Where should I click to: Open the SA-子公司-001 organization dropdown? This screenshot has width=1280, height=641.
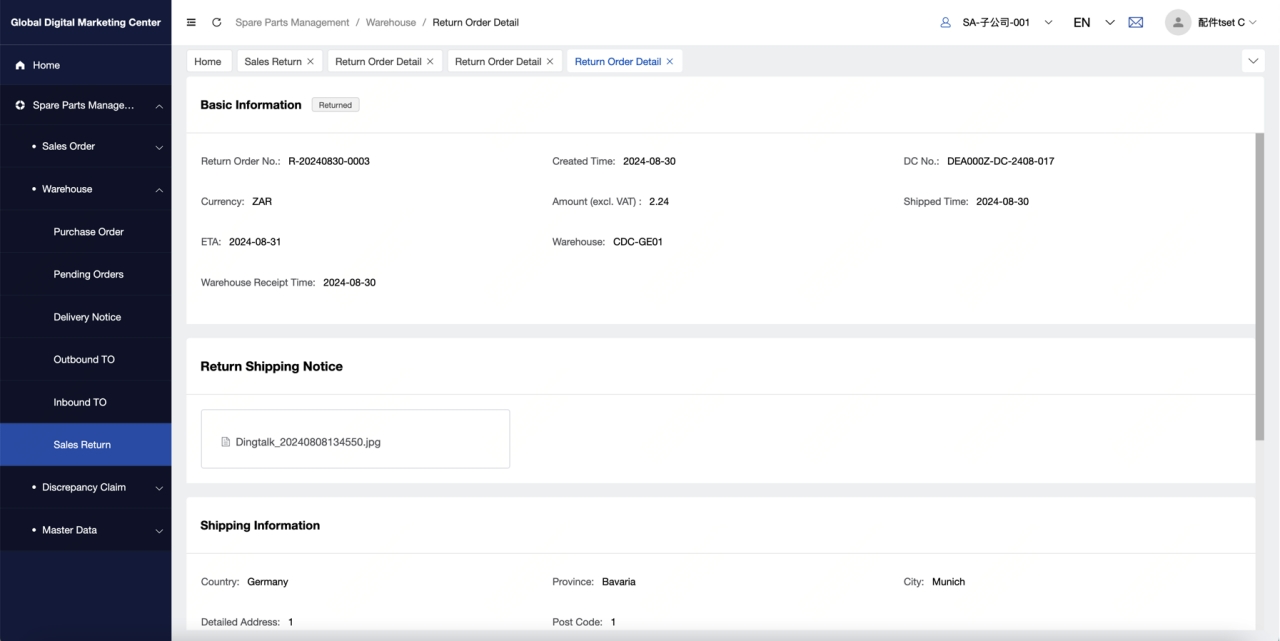1007,22
